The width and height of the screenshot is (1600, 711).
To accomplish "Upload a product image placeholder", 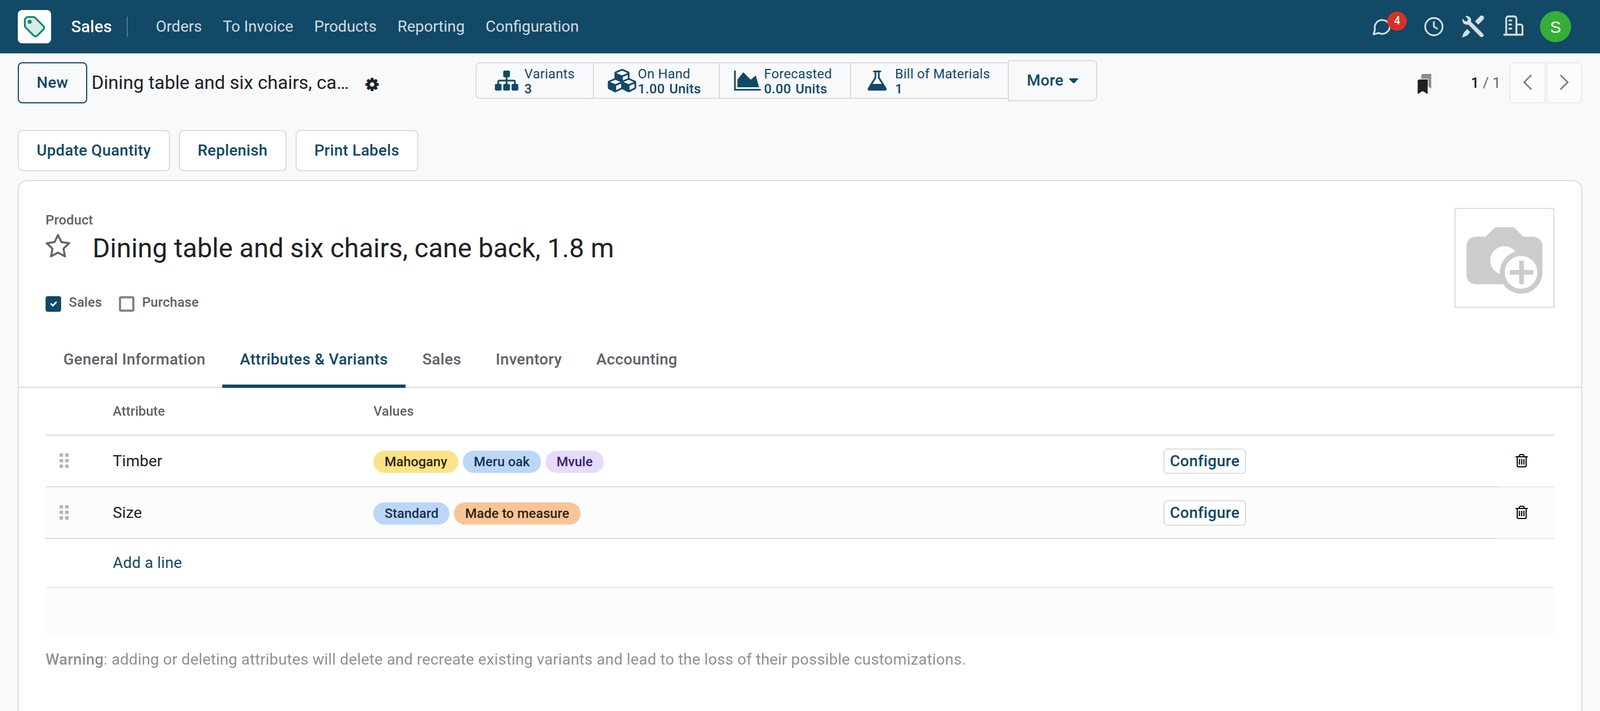I will pos(1504,258).
